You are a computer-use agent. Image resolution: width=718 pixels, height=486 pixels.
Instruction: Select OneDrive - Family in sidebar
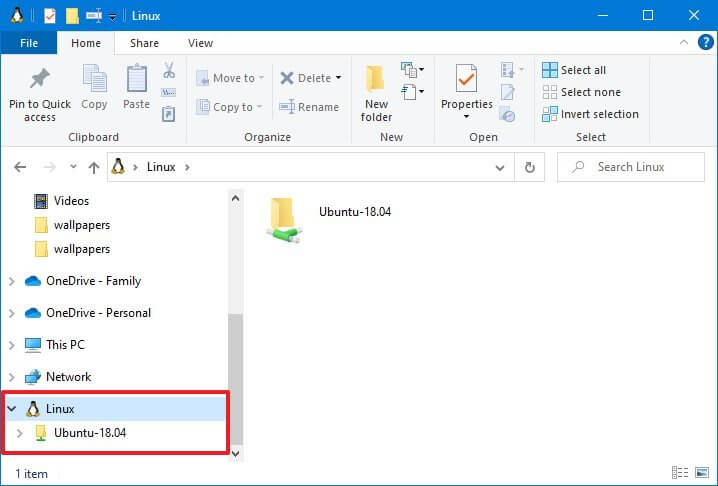click(93, 281)
